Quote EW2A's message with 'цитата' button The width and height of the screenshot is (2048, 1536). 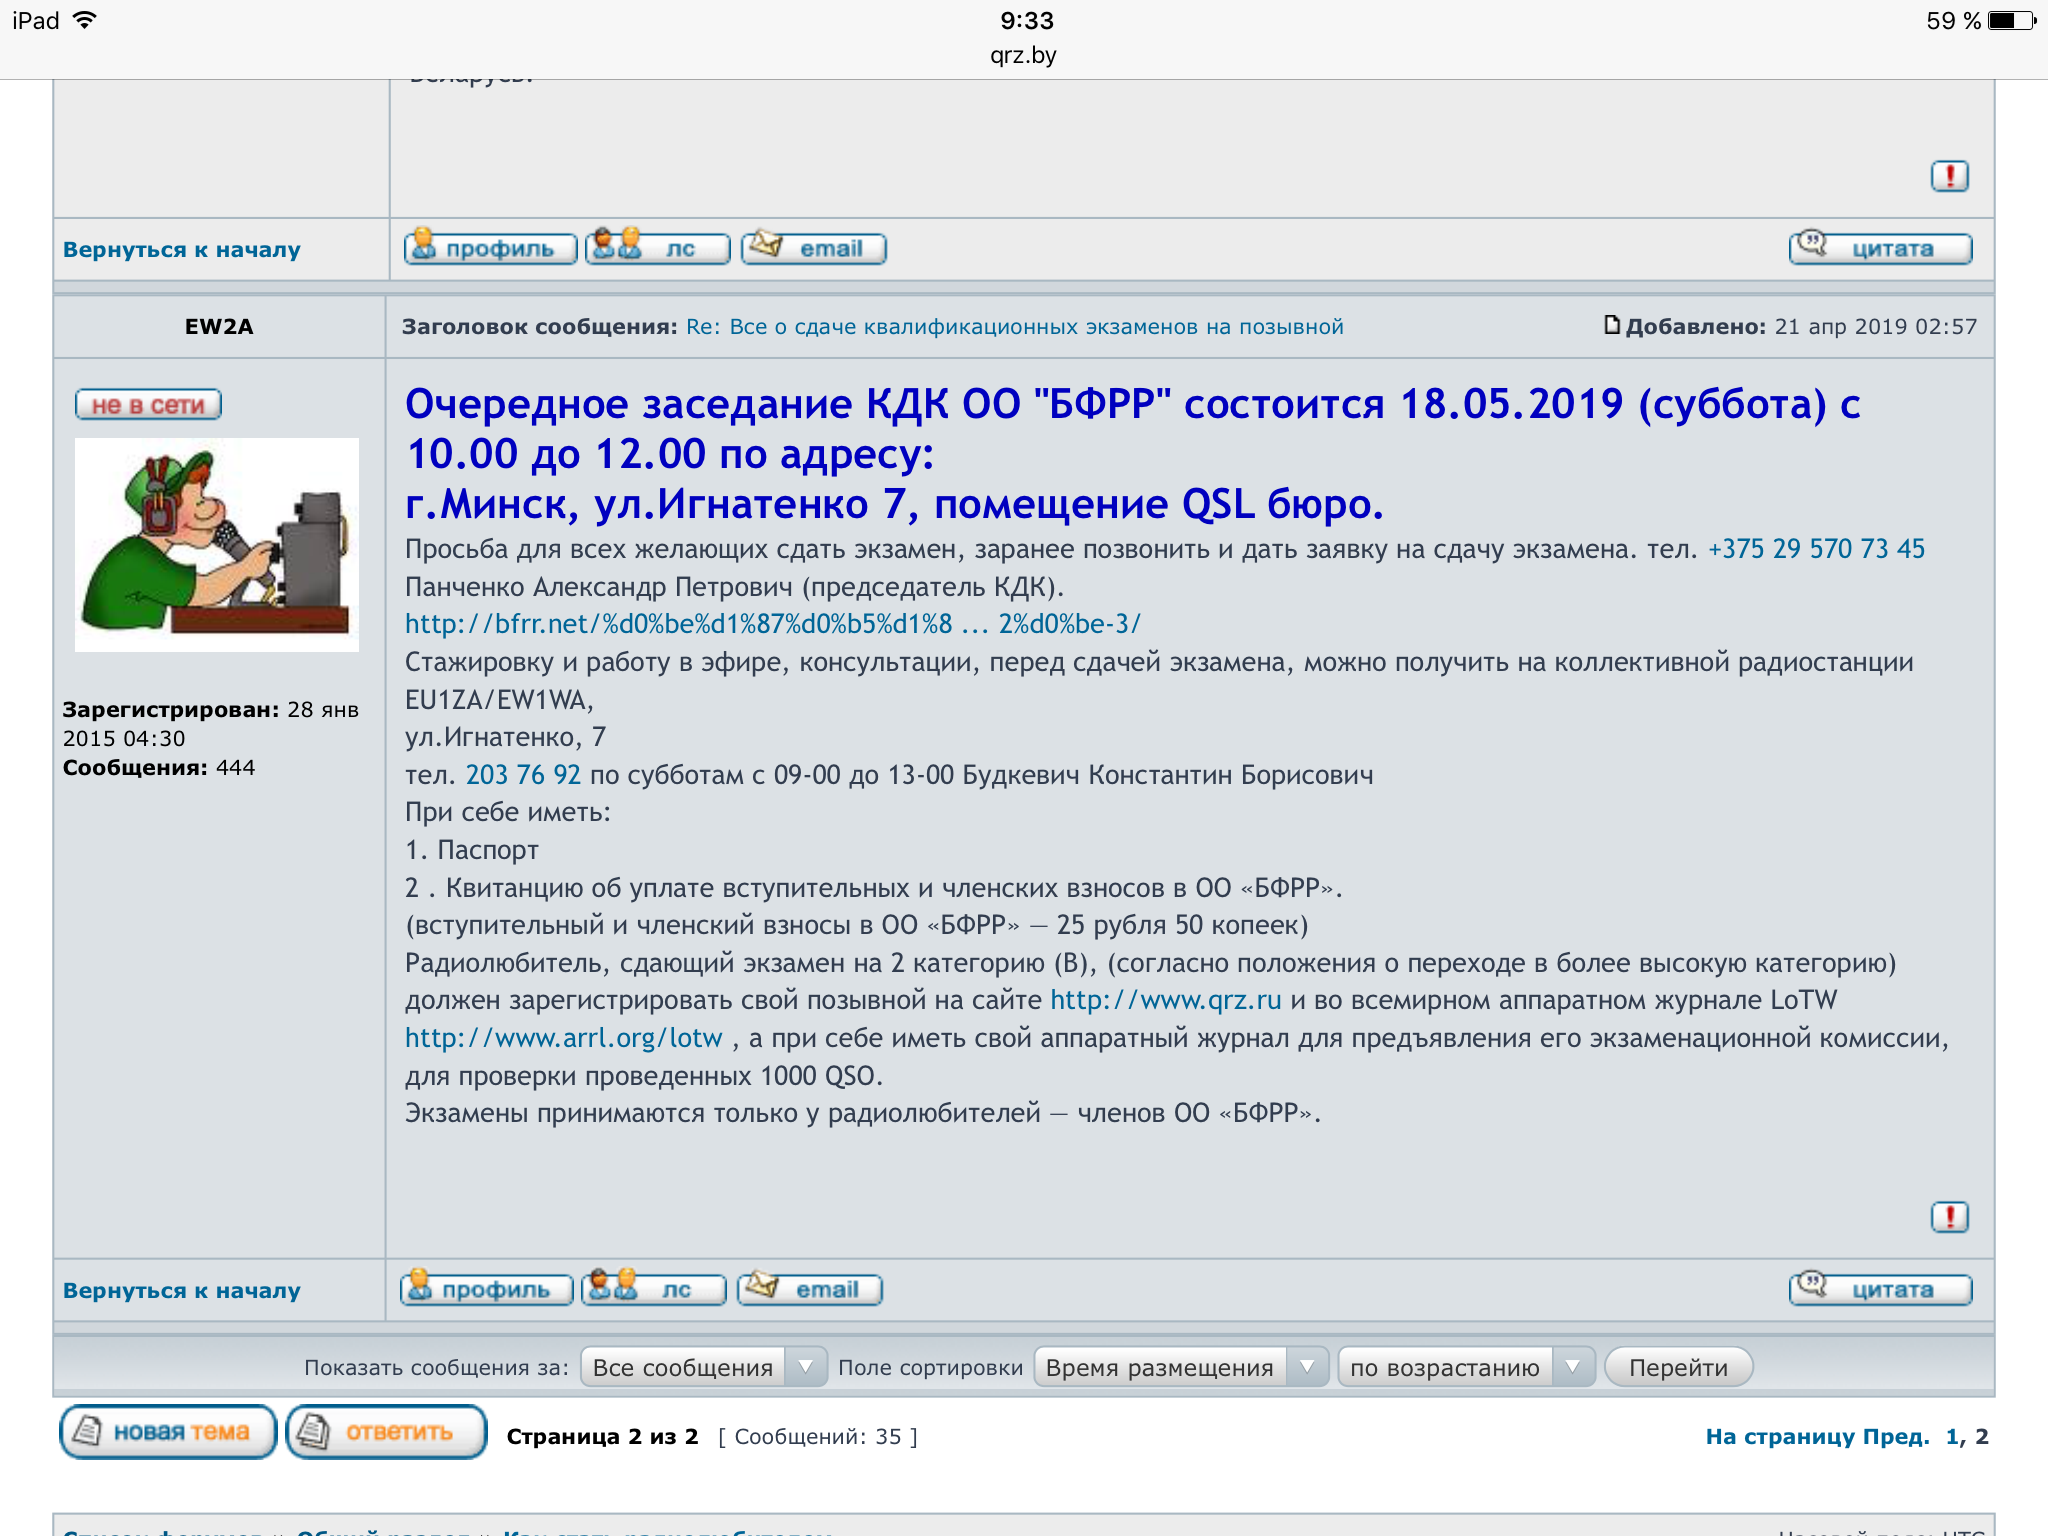point(1879,1289)
